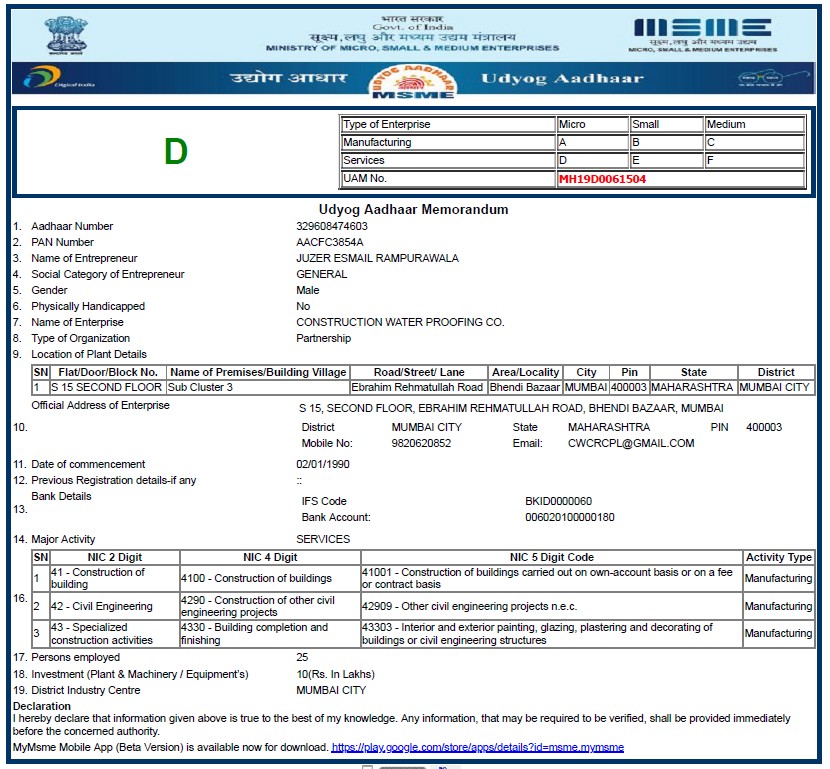Click the Ministry of Micro, Small & Medium Enterprises title
The image size is (830, 769).
pos(412,48)
